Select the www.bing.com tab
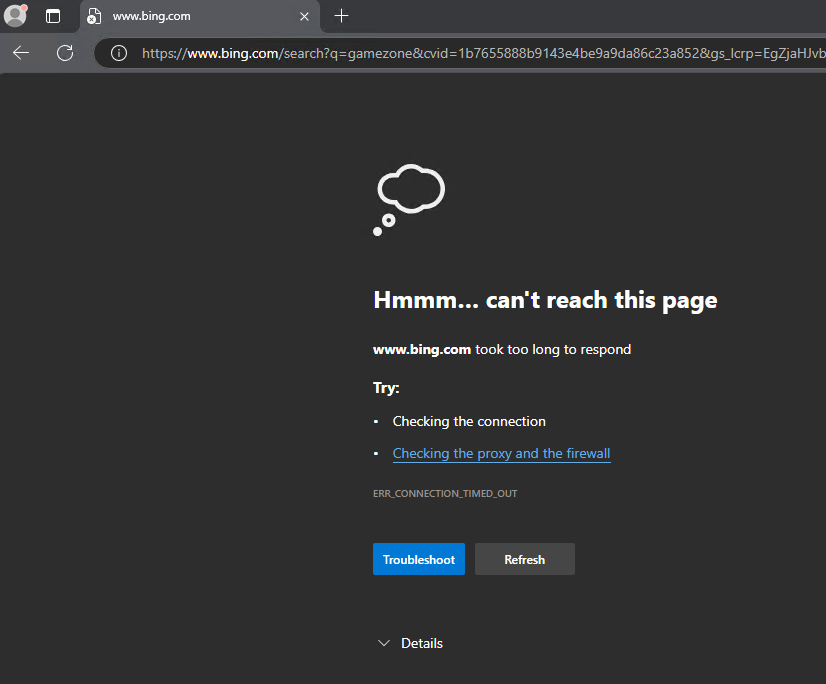 click(200, 16)
